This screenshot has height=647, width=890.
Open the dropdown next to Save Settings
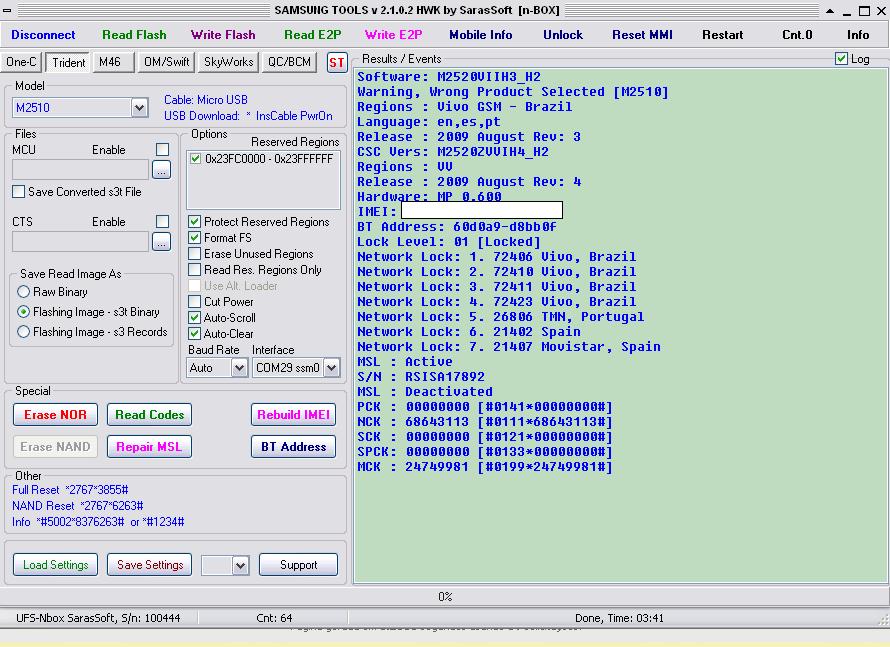click(x=241, y=565)
